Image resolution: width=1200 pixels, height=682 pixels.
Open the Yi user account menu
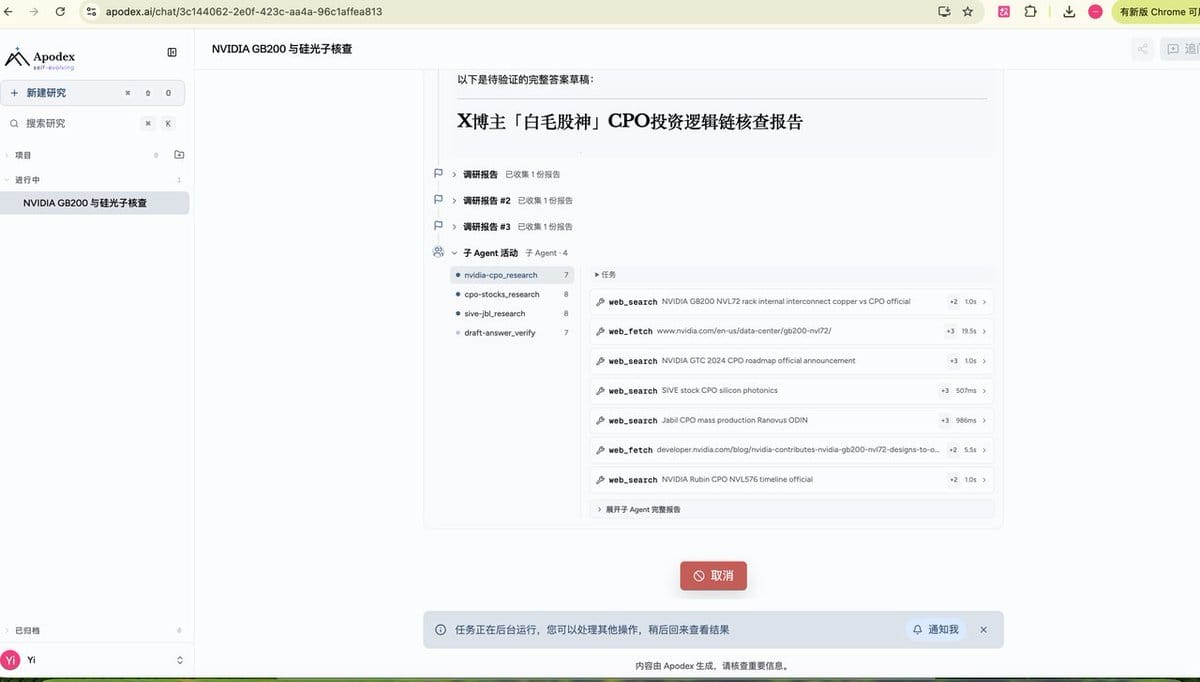94,660
